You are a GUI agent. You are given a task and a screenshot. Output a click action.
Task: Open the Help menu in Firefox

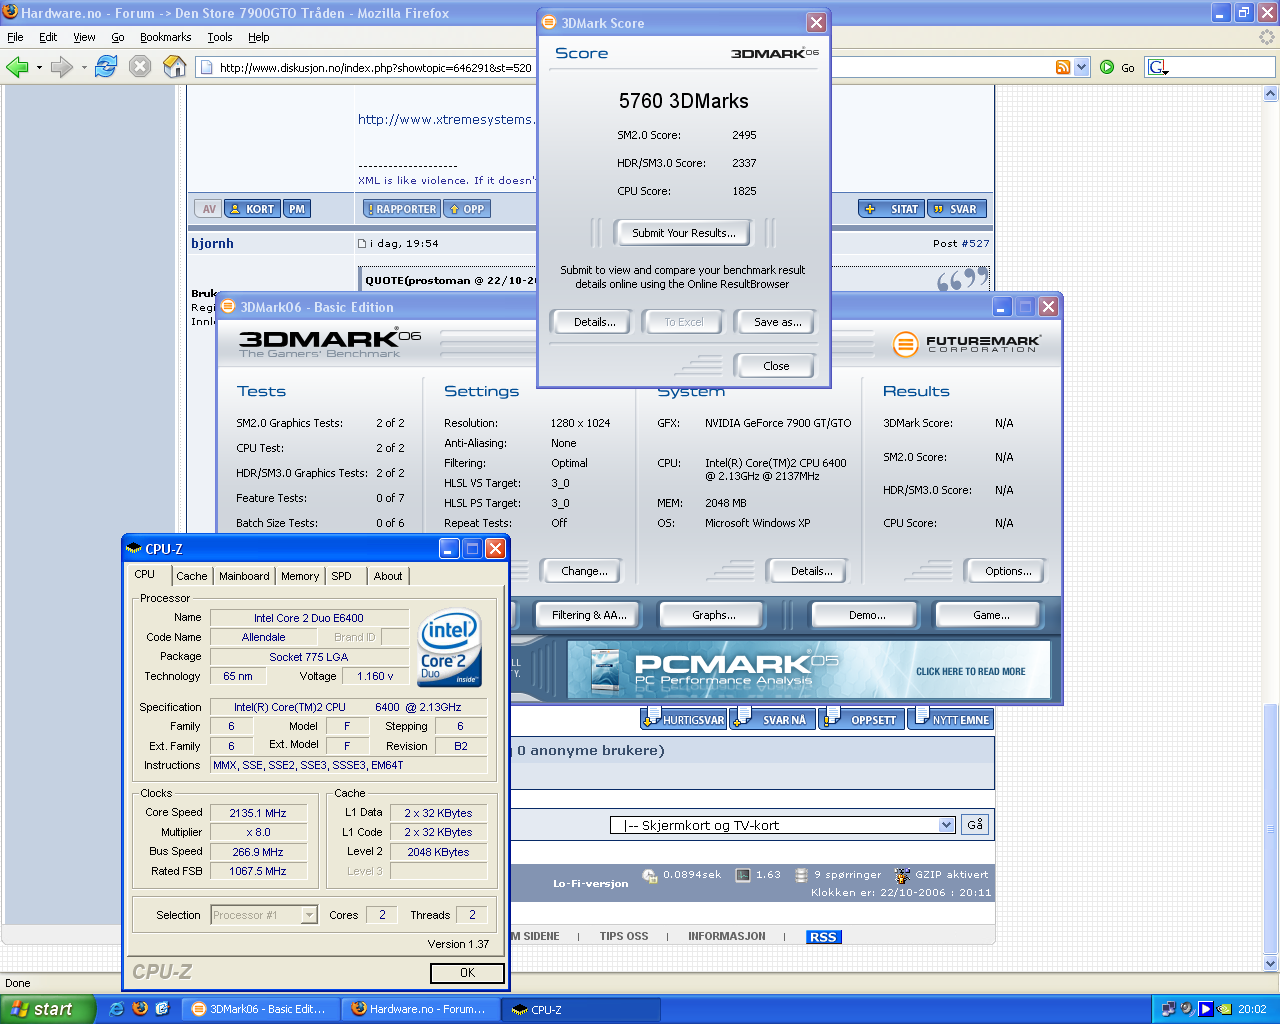point(259,37)
